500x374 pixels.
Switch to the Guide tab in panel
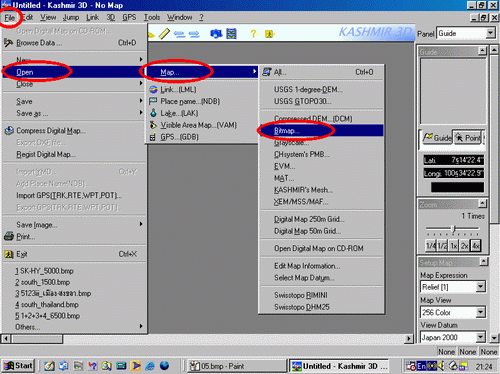click(x=437, y=138)
